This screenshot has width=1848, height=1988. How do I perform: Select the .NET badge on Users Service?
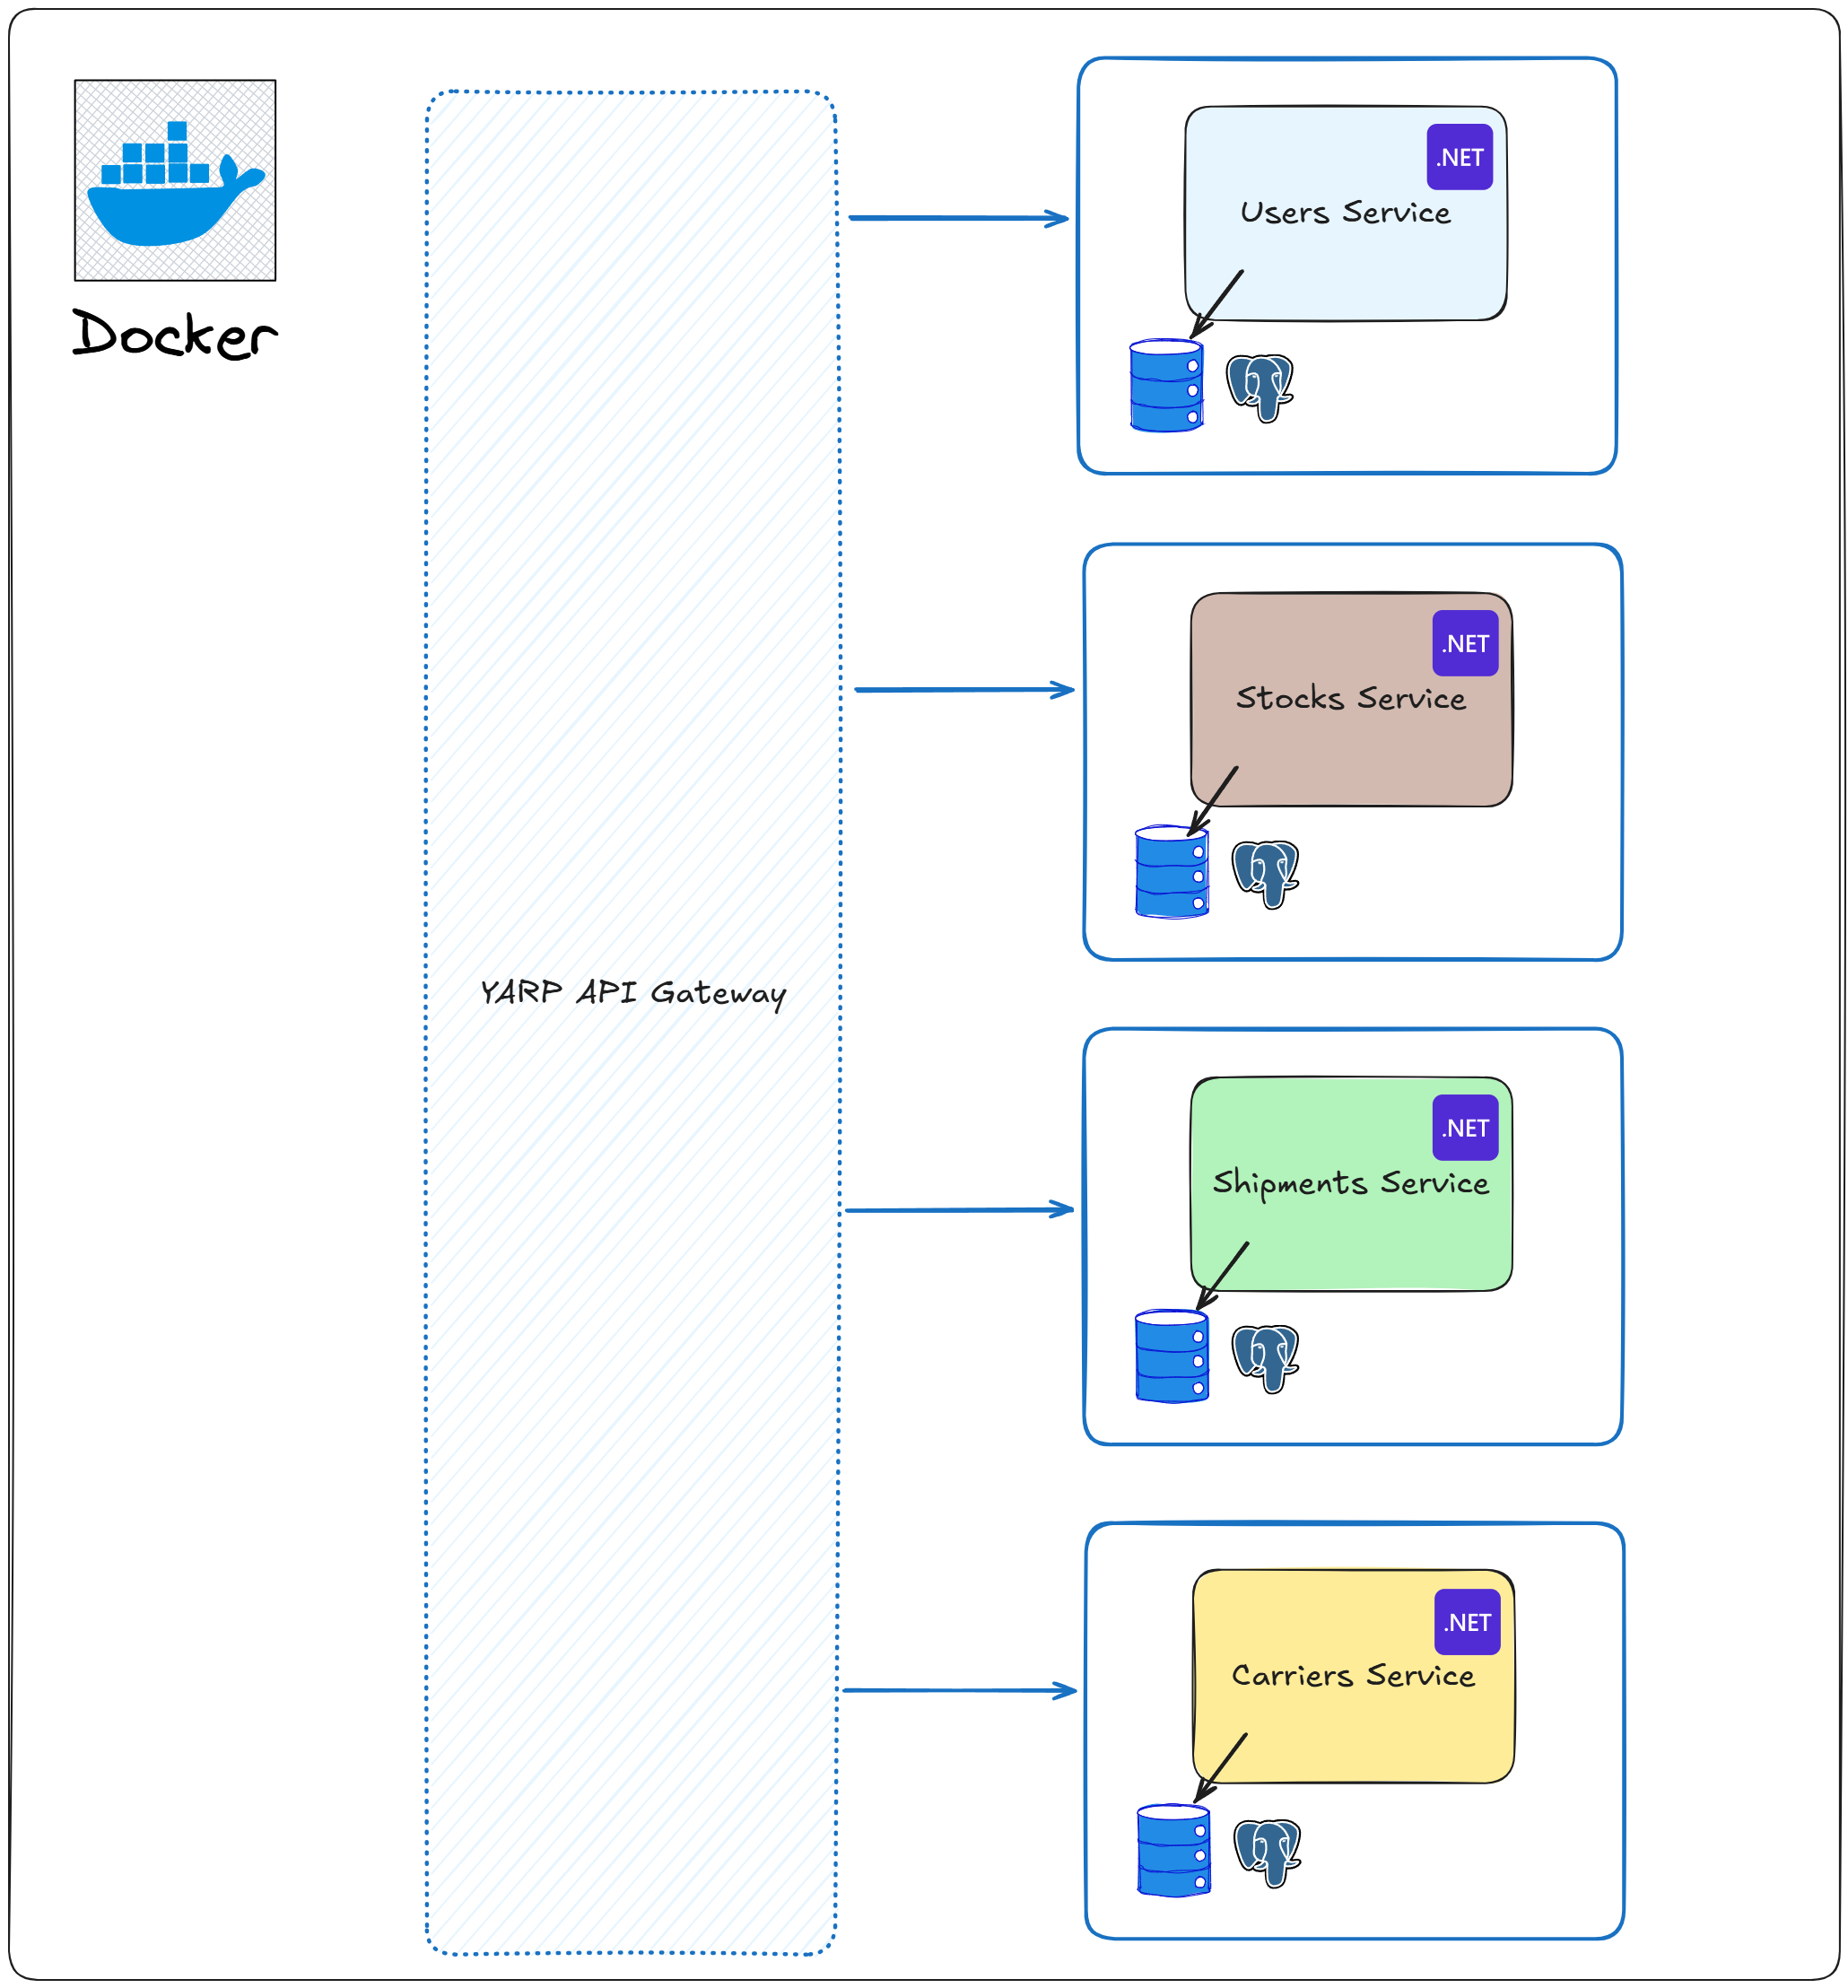pos(1460,157)
